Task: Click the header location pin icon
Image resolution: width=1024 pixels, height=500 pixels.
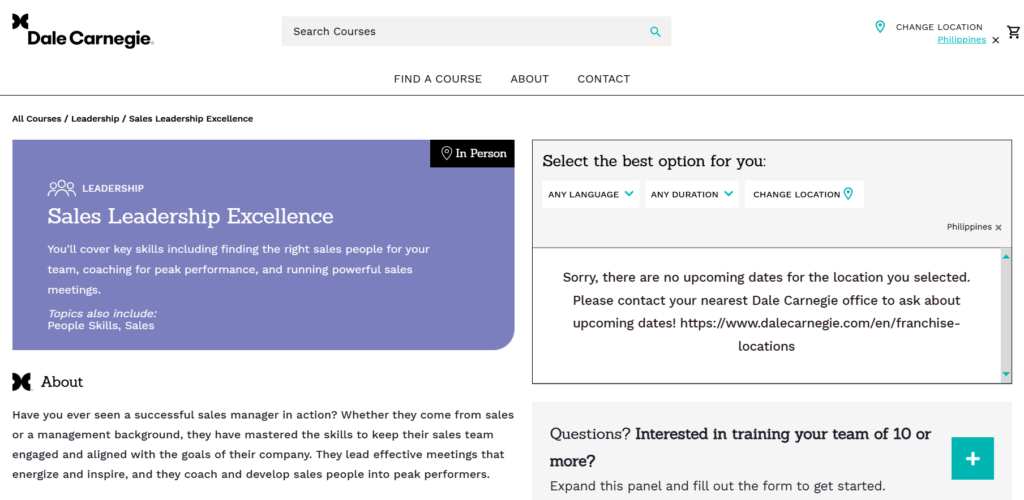Action: coord(880,27)
